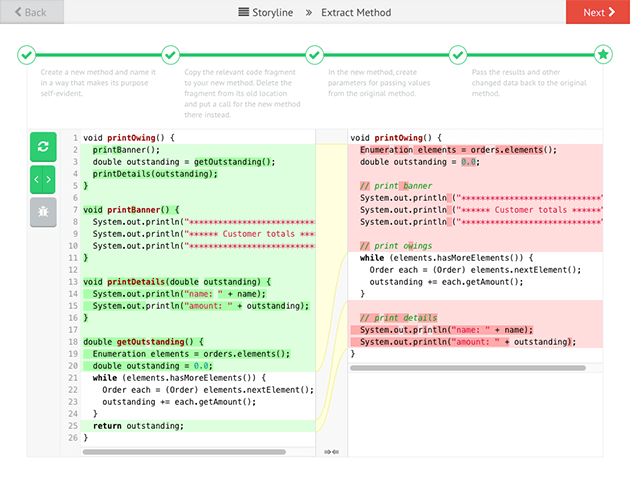Click the green progress bar between steps one and two
Image resolution: width=640 pixels, height=480 pixels.
99,54
